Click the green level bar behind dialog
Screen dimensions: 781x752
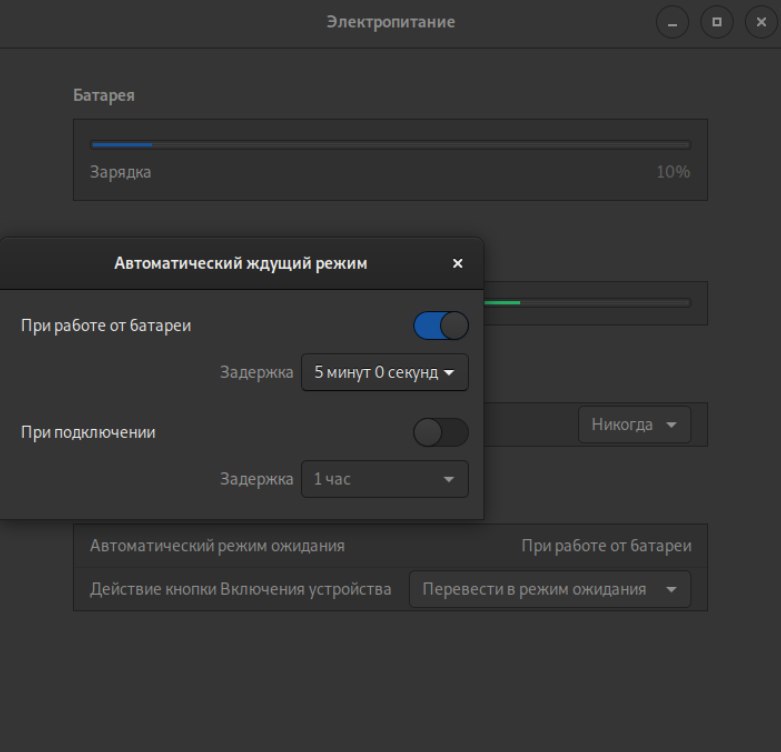coord(587,302)
